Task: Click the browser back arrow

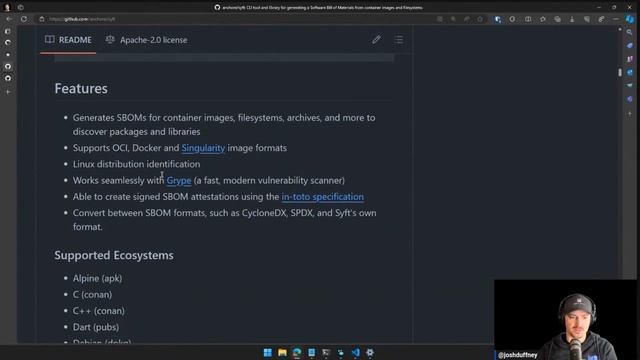Action: pyautogui.click(x=9, y=19)
